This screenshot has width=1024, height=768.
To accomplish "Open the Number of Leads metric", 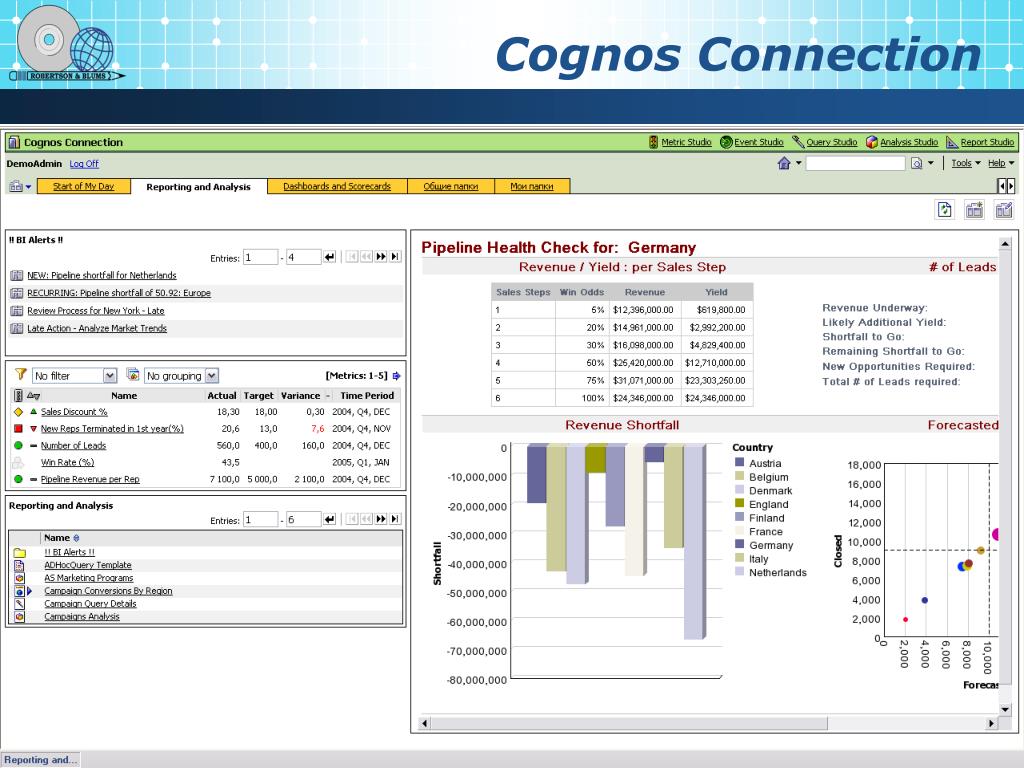I will (x=73, y=445).
